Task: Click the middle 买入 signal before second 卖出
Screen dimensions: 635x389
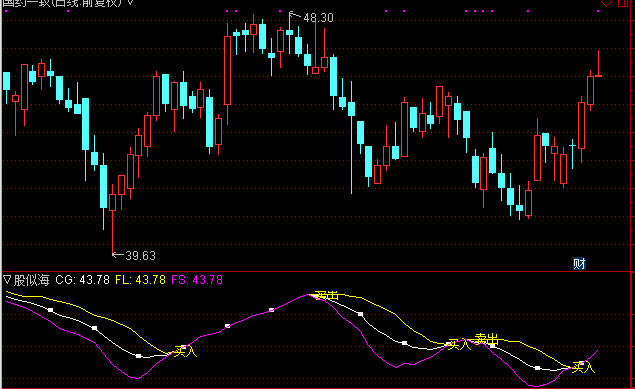Action: [x=460, y=344]
